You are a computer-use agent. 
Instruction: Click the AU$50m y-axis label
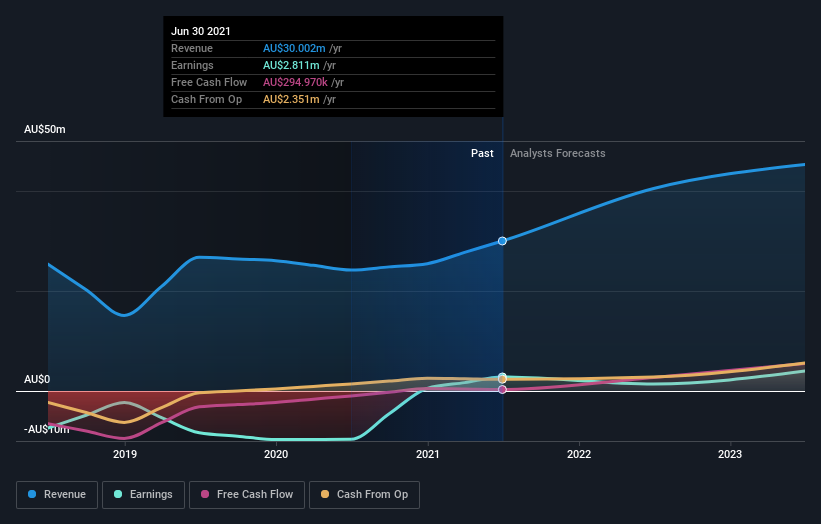click(x=45, y=129)
